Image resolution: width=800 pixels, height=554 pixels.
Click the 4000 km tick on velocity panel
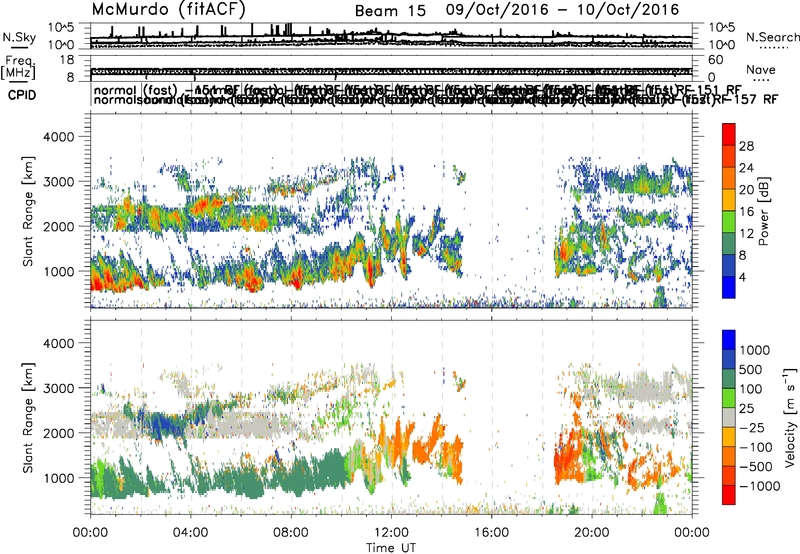pyautogui.click(x=61, y=343)
